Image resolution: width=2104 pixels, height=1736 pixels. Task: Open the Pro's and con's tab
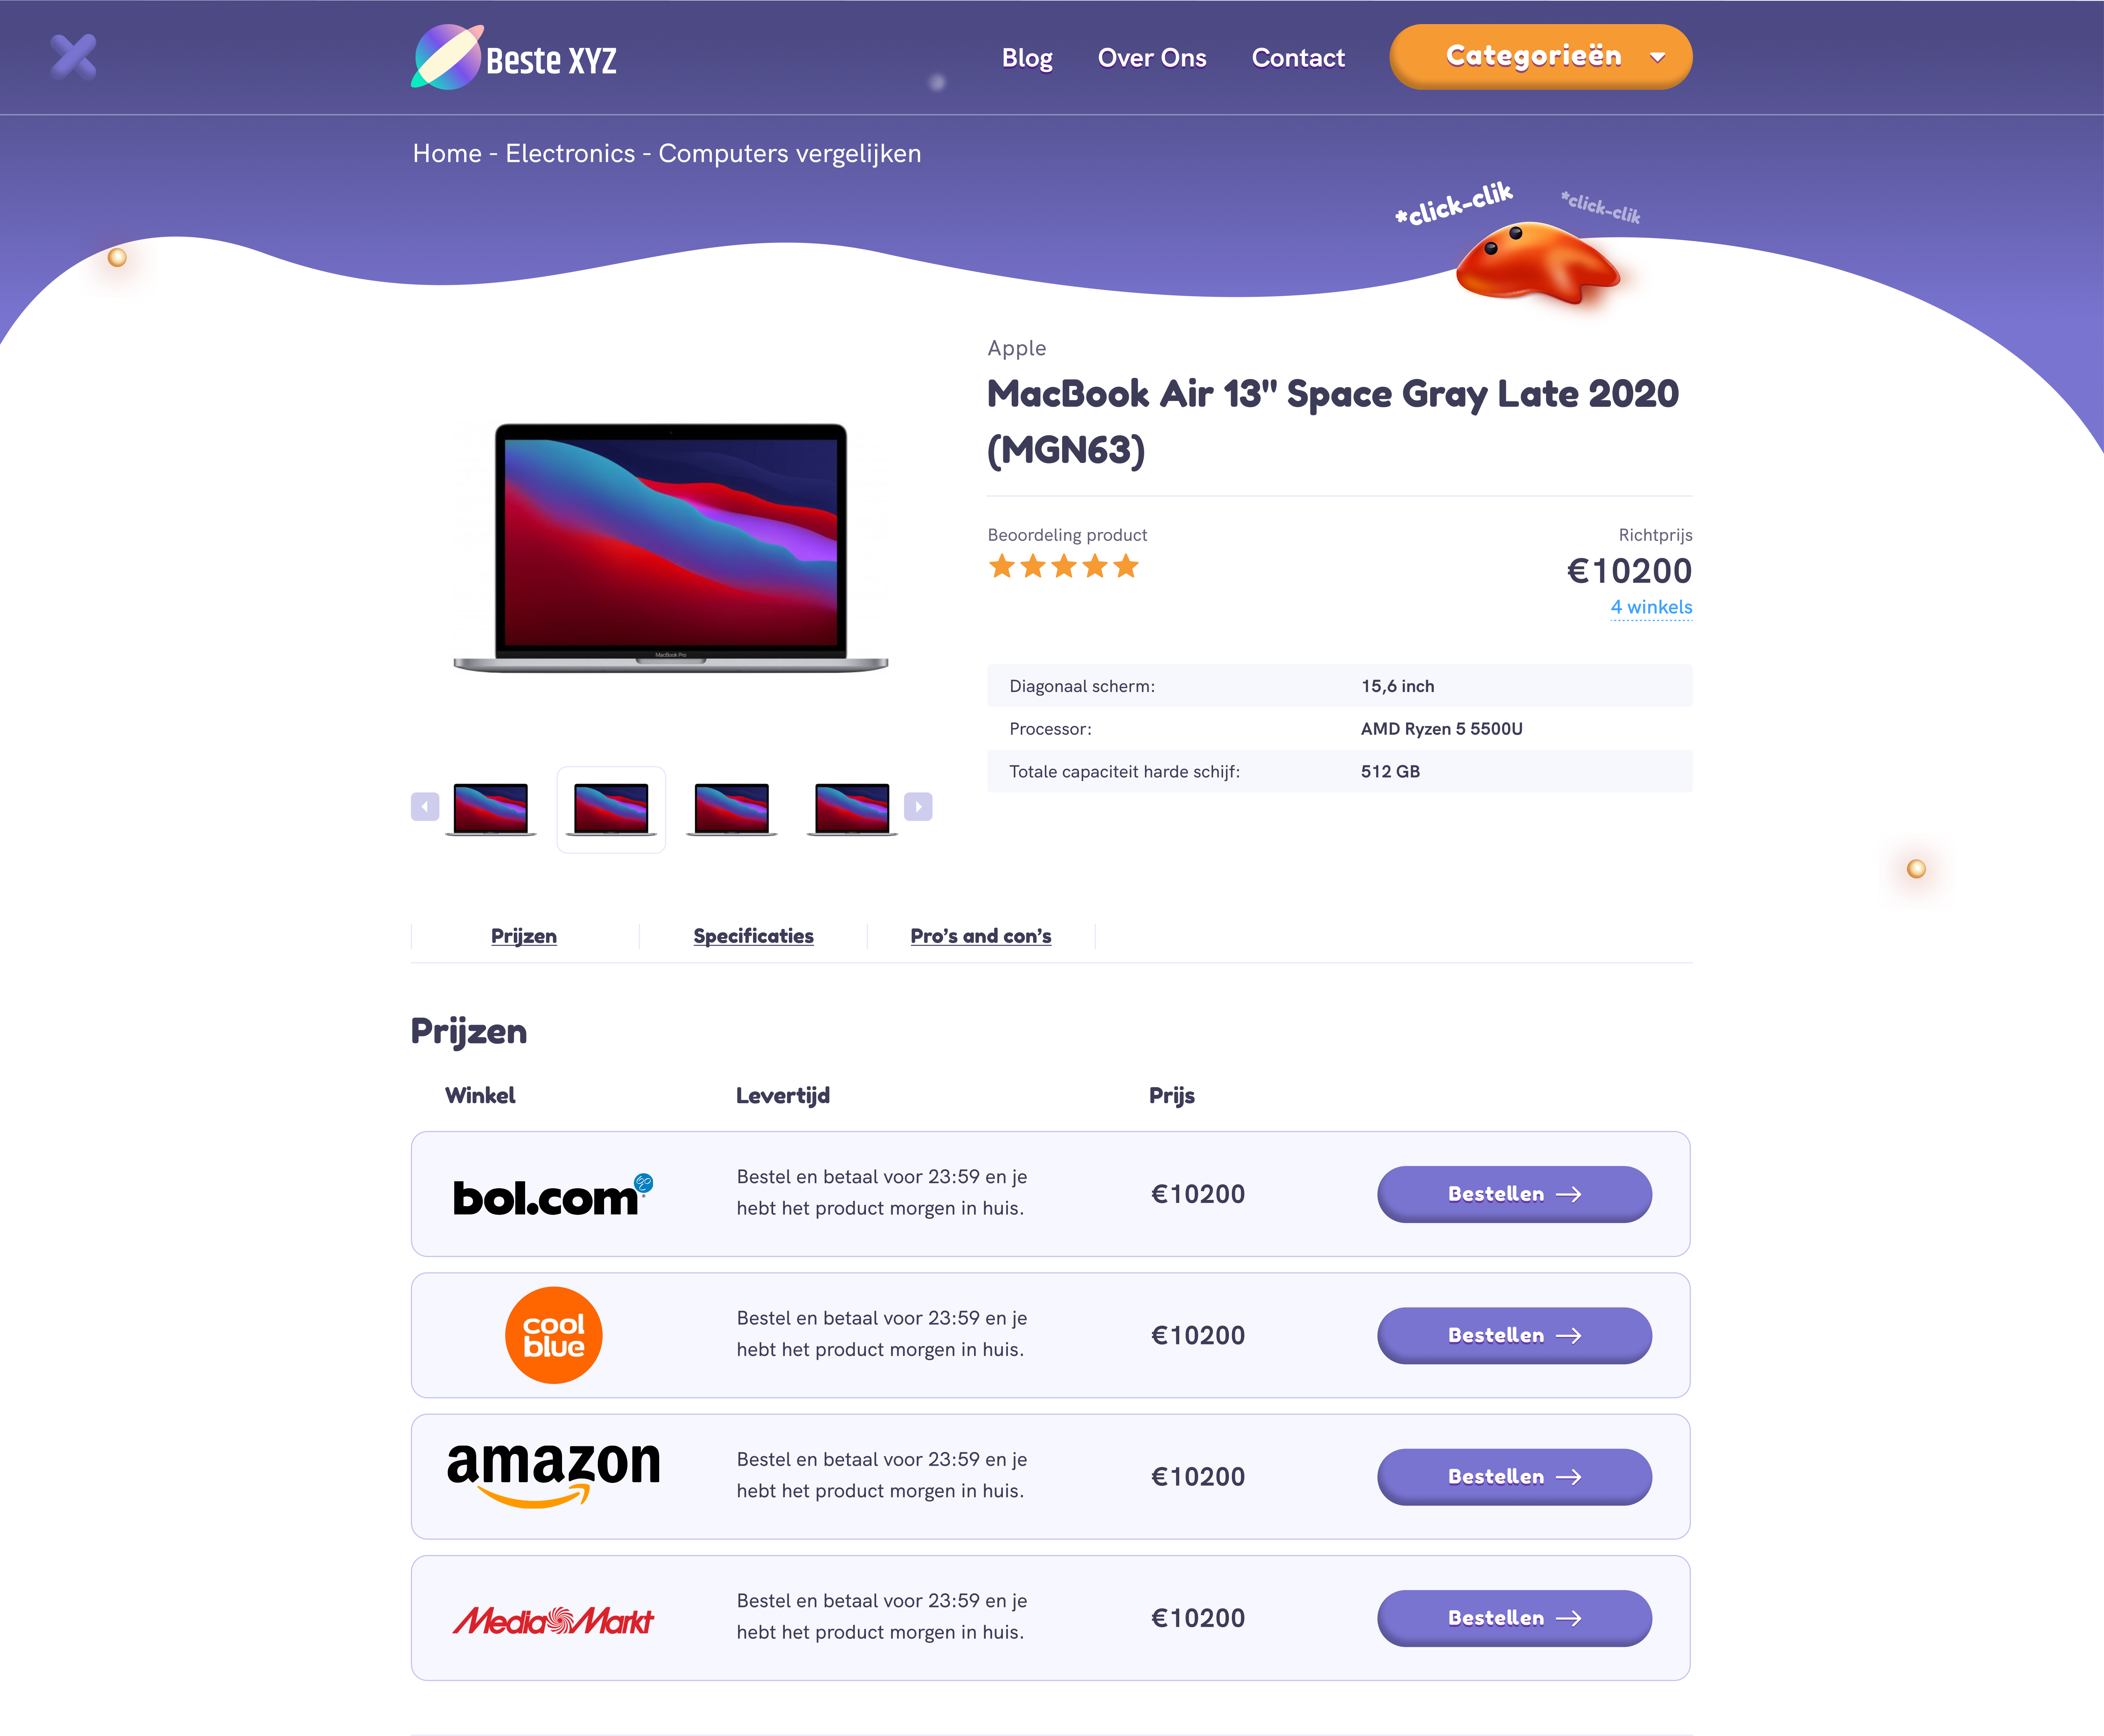coord(980,936)
